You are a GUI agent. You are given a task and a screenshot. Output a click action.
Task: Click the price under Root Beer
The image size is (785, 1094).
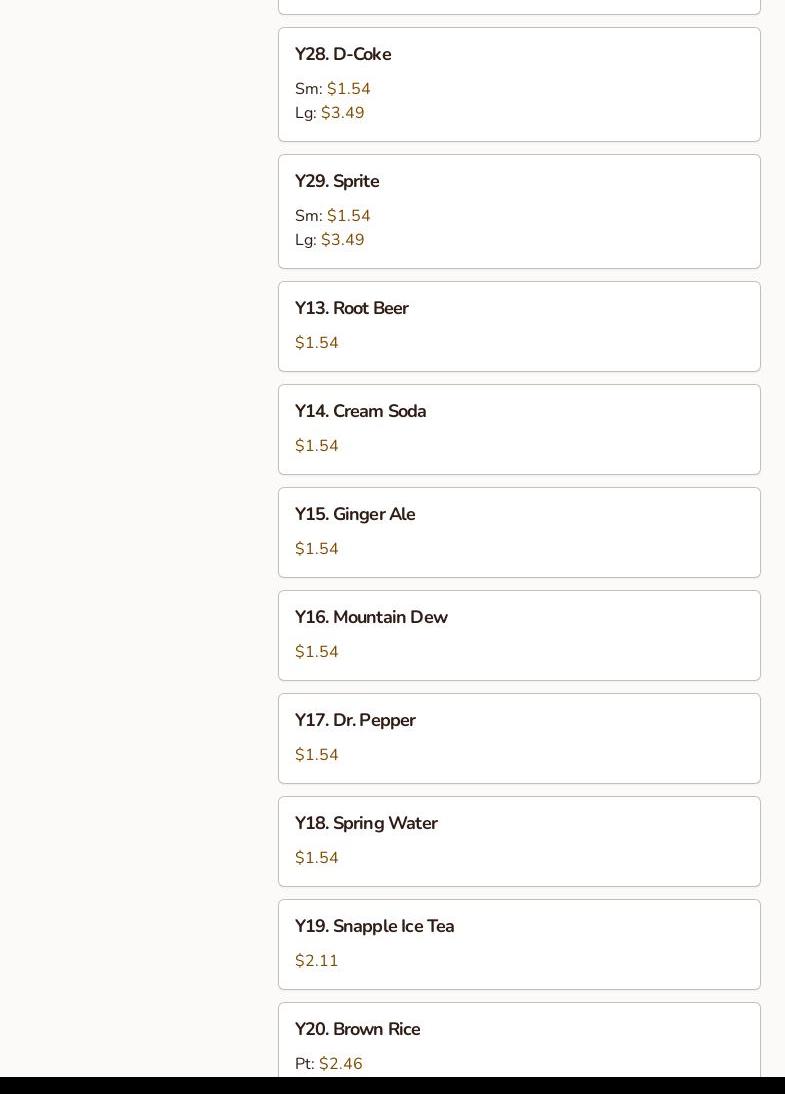(317, 343)
